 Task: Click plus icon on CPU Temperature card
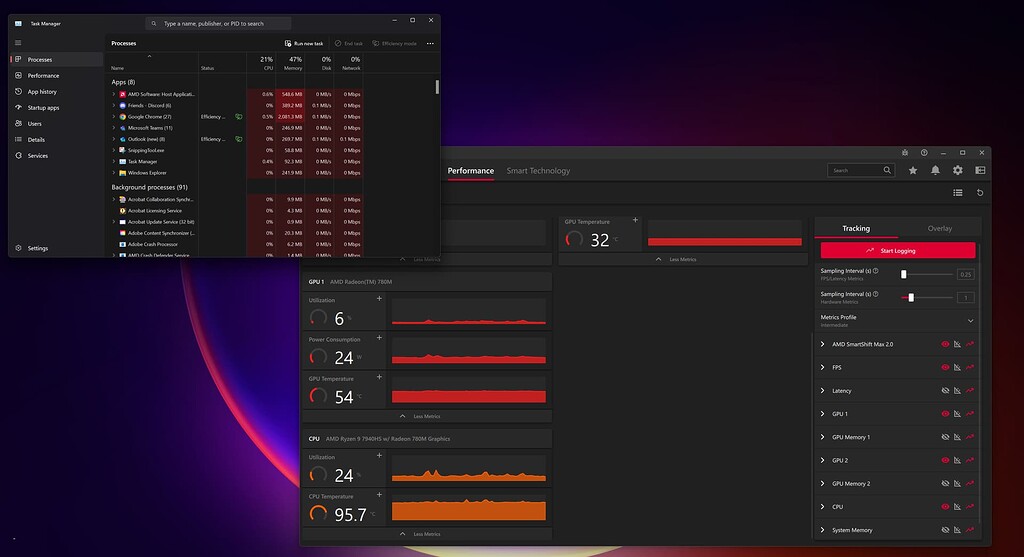coord(379,494)
